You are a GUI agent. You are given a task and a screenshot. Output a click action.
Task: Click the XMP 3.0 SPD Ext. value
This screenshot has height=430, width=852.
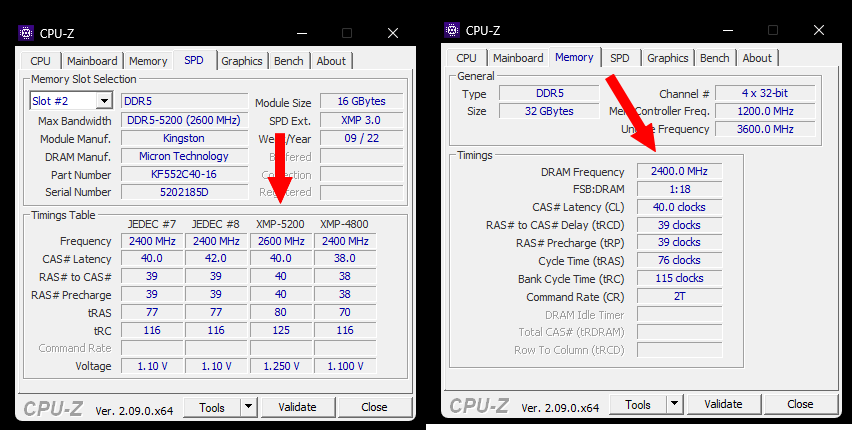click(361, 120)
